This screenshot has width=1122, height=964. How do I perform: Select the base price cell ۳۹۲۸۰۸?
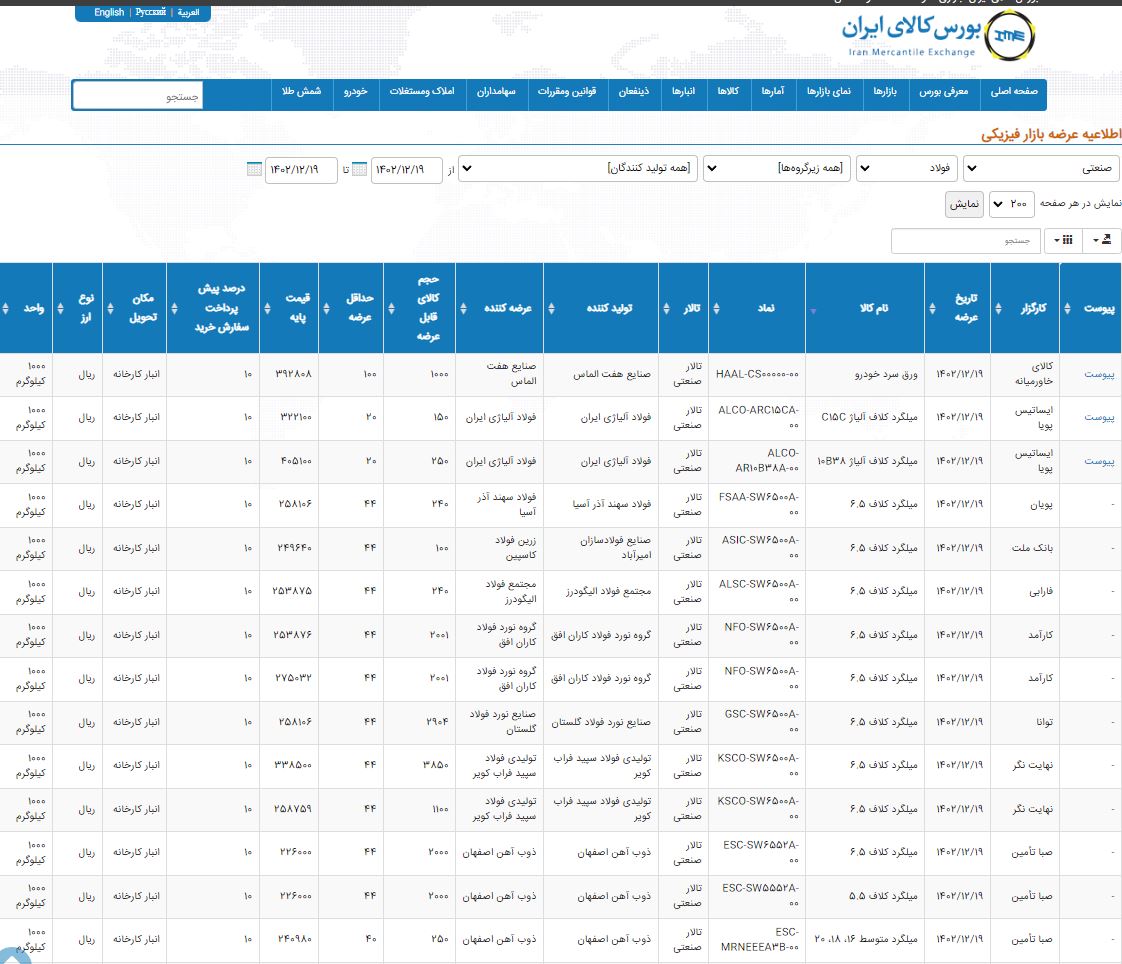pos(289,374)
